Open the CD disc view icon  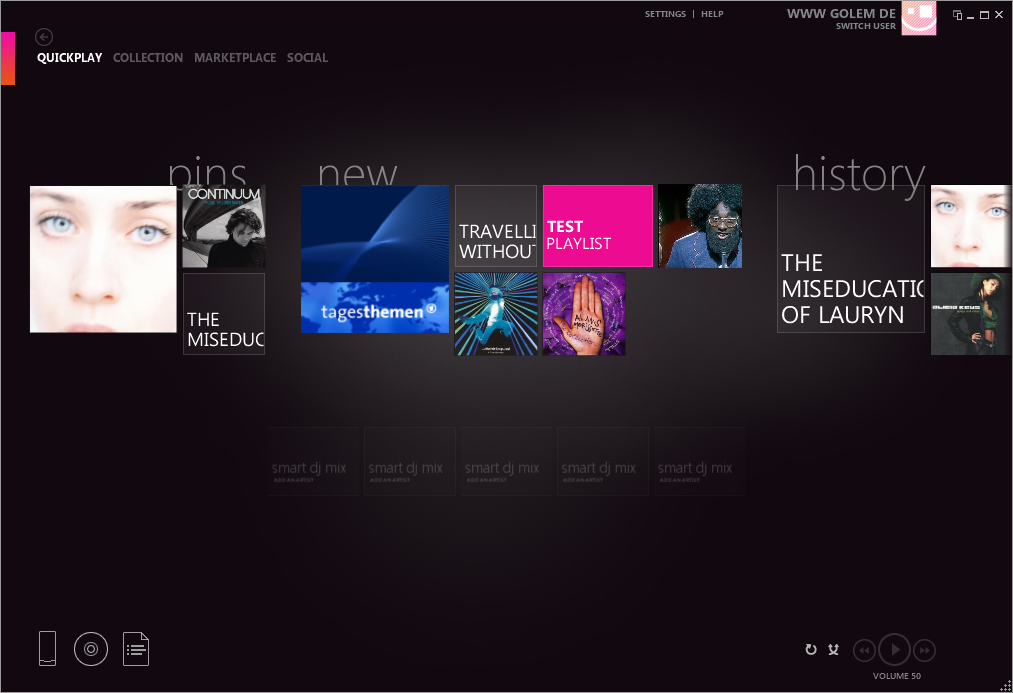(x=91, y=649)
